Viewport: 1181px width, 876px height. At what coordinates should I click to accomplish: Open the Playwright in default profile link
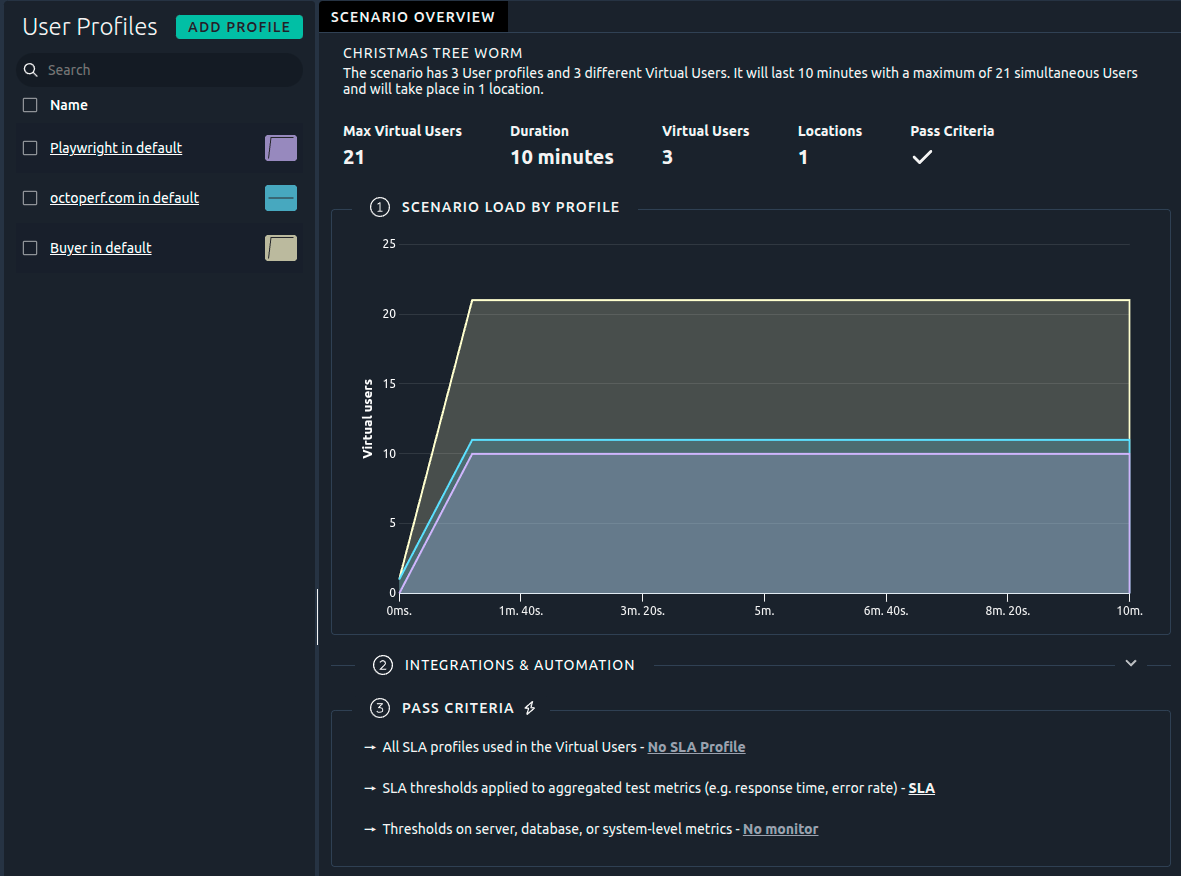click(x=116, y=148)
